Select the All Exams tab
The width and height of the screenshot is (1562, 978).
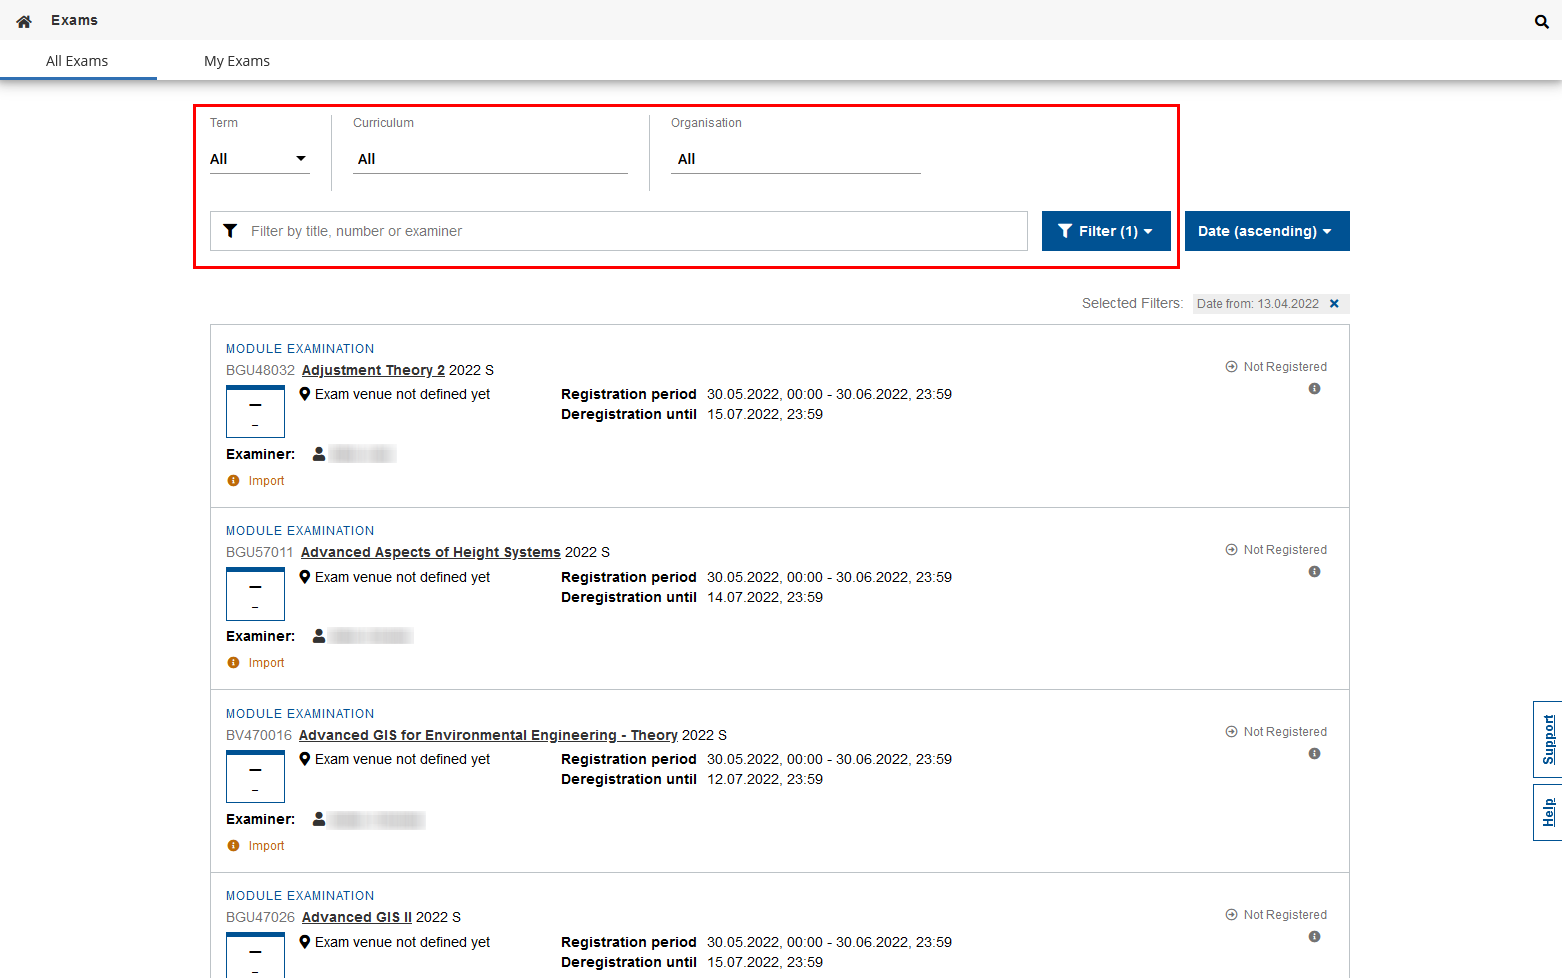point(77,61)
